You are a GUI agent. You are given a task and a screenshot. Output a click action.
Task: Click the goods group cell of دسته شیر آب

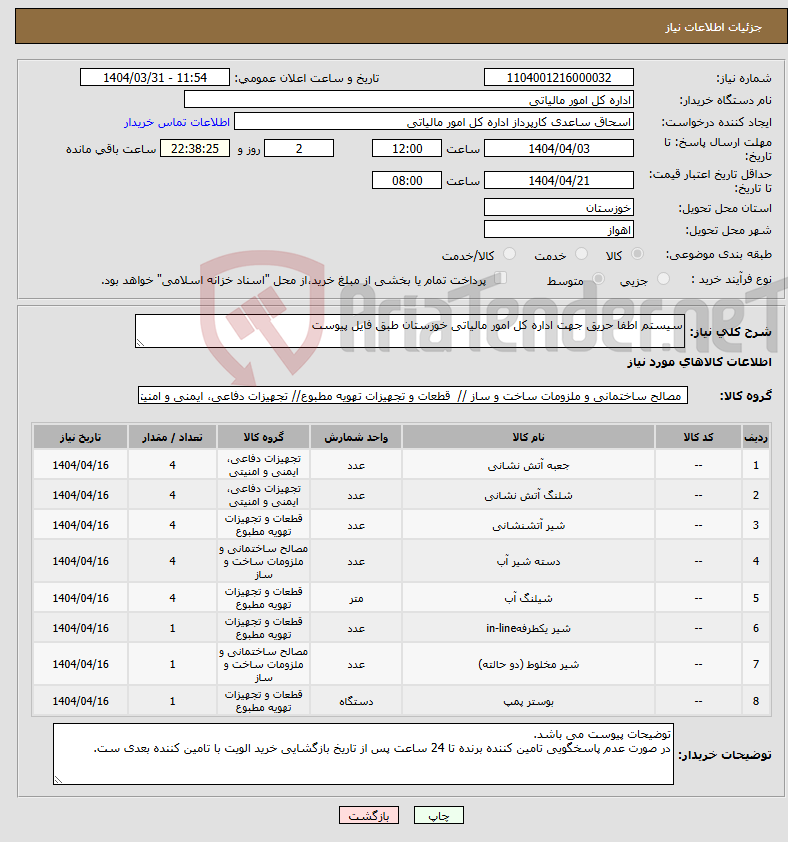pyautogui.click(x=263, y=561)
